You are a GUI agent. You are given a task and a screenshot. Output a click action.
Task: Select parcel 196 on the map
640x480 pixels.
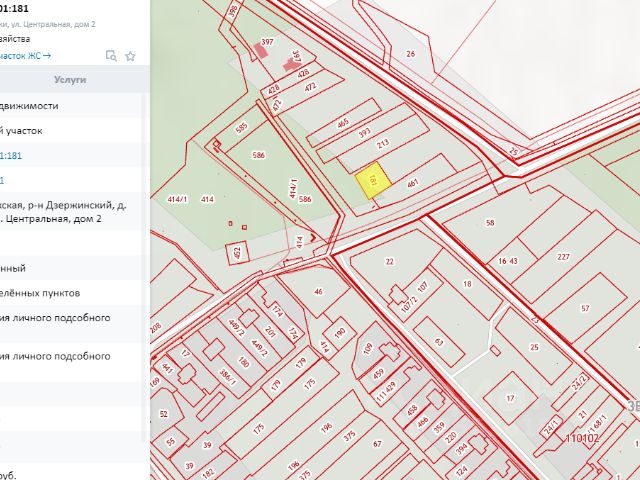(326, 427)
